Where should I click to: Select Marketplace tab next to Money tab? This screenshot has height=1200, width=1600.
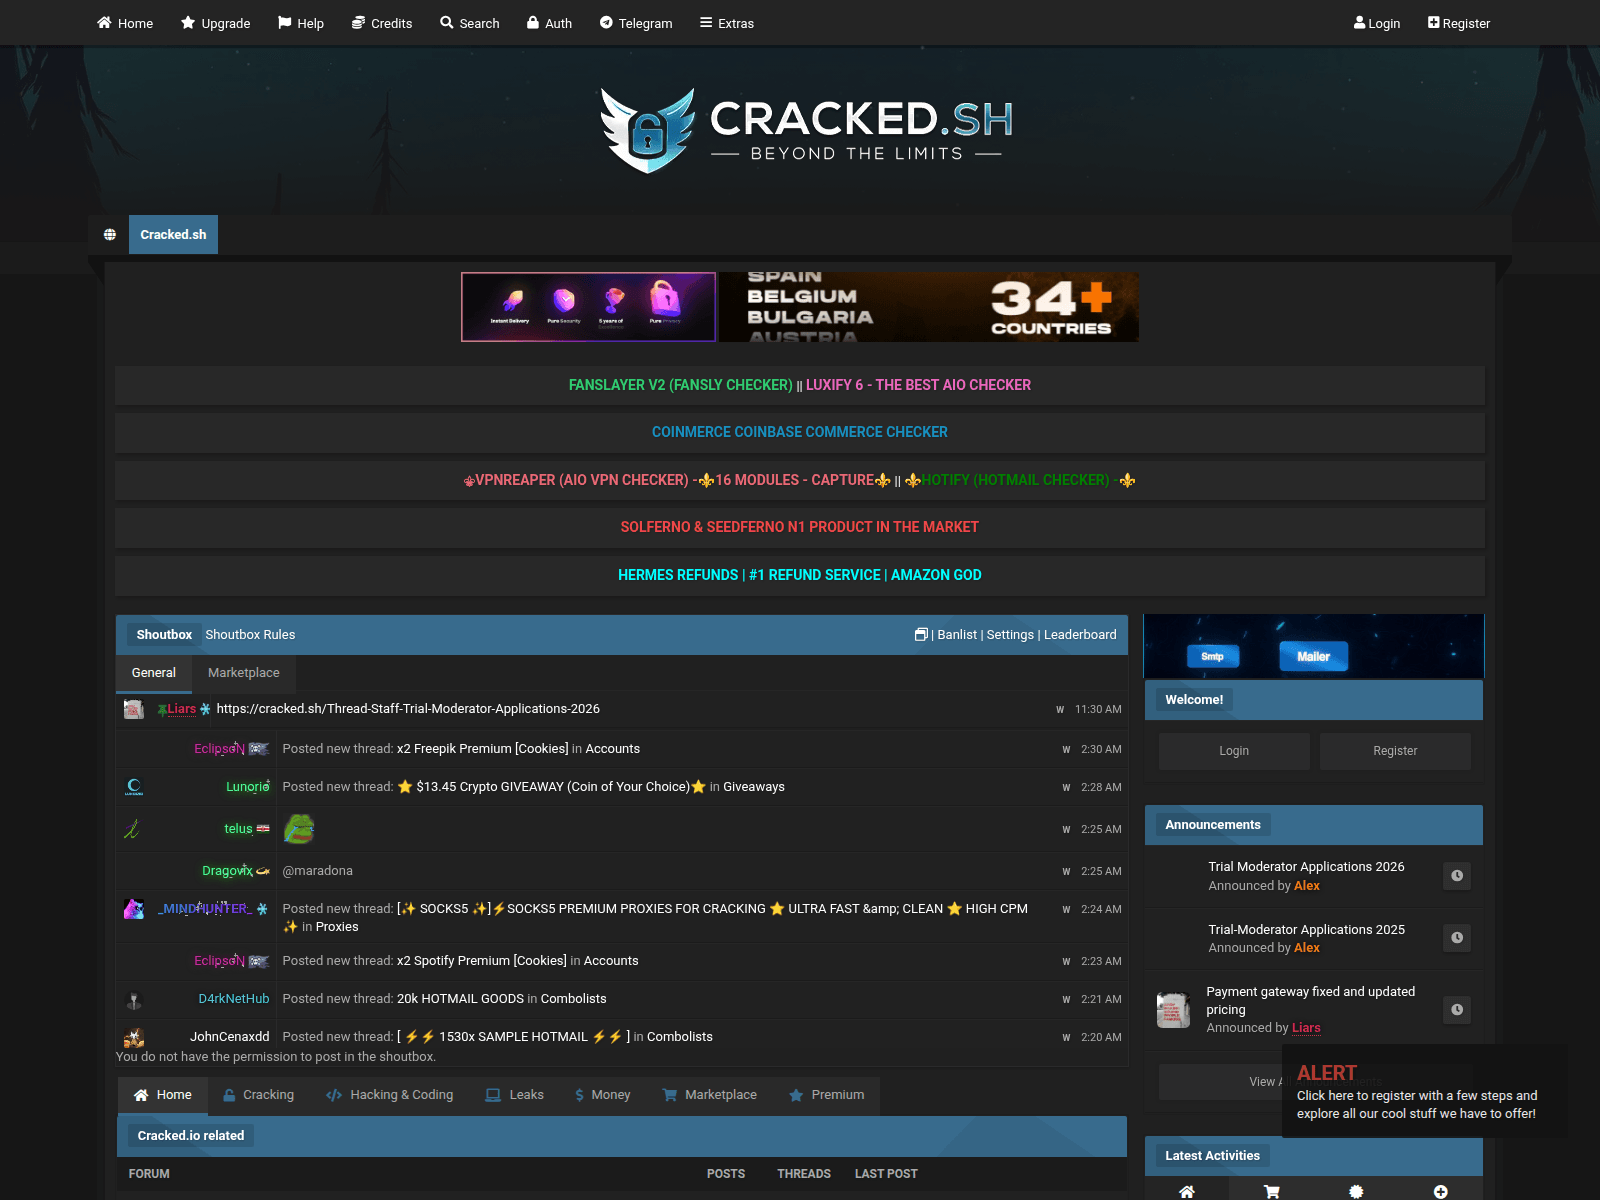(710, 1095)
